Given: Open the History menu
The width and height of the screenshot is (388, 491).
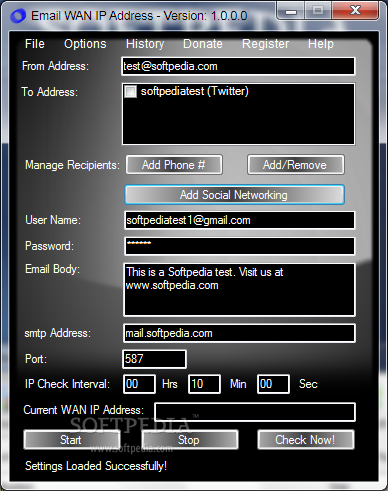Looking at the screenshot, I should tap(145, 44).
